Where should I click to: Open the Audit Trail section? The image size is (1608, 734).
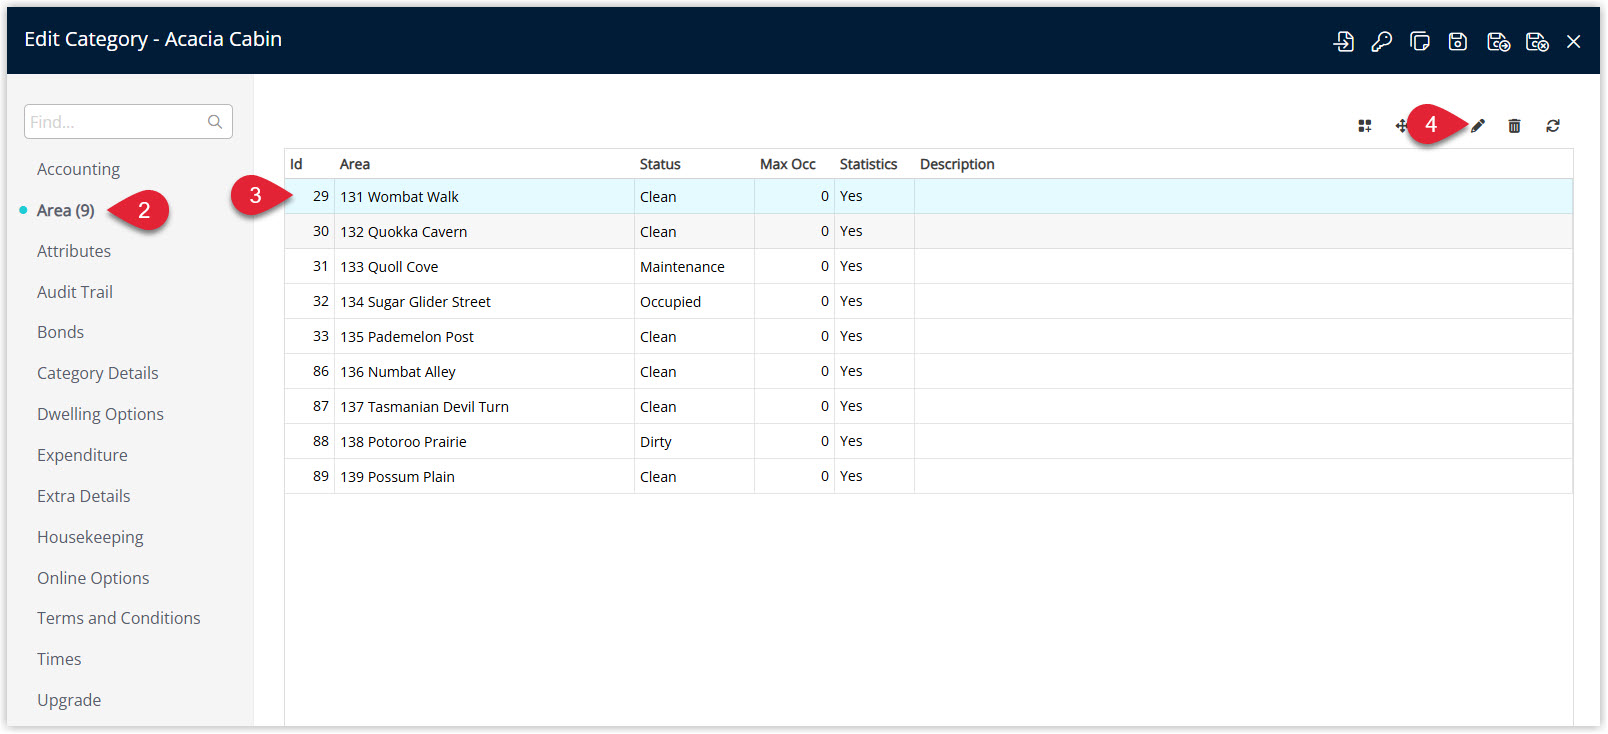(x=75, y=292)
